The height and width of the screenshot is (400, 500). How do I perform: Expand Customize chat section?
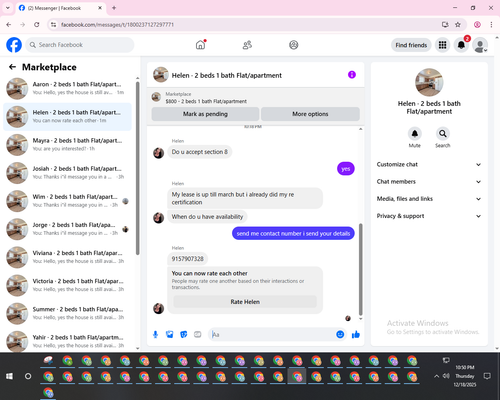429,164
